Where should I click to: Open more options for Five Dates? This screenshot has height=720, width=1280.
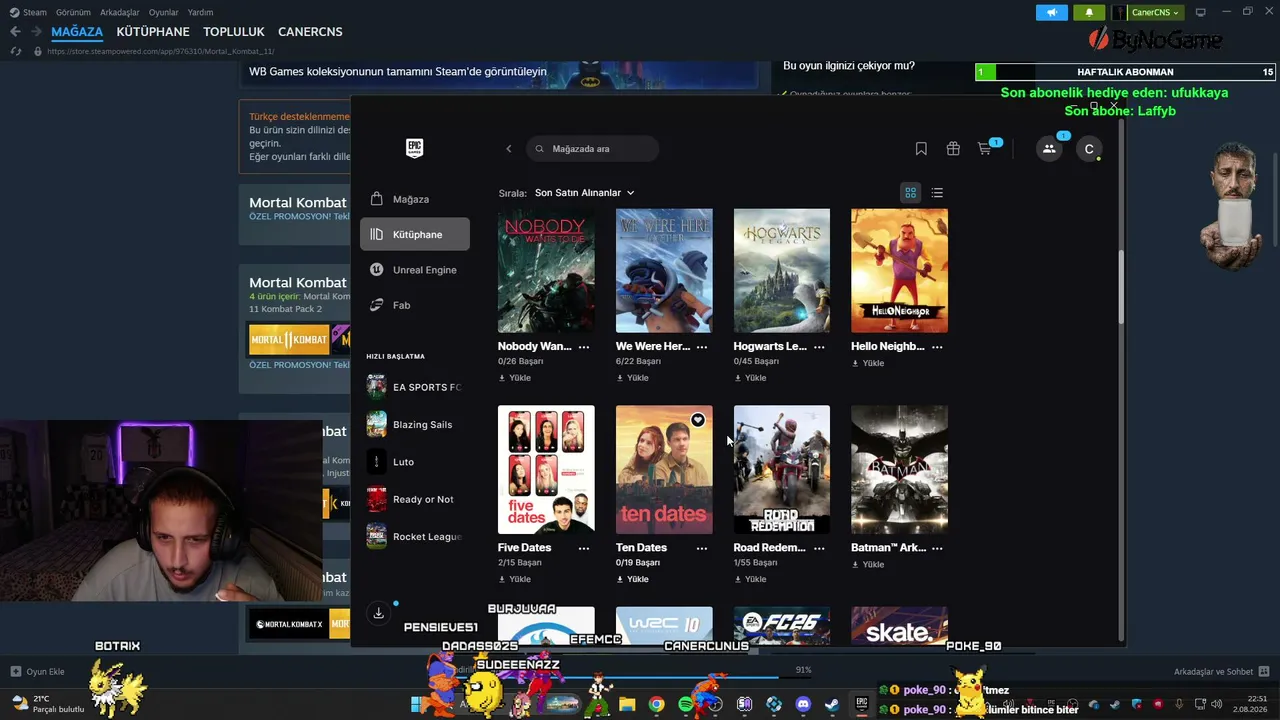point(584,548)
